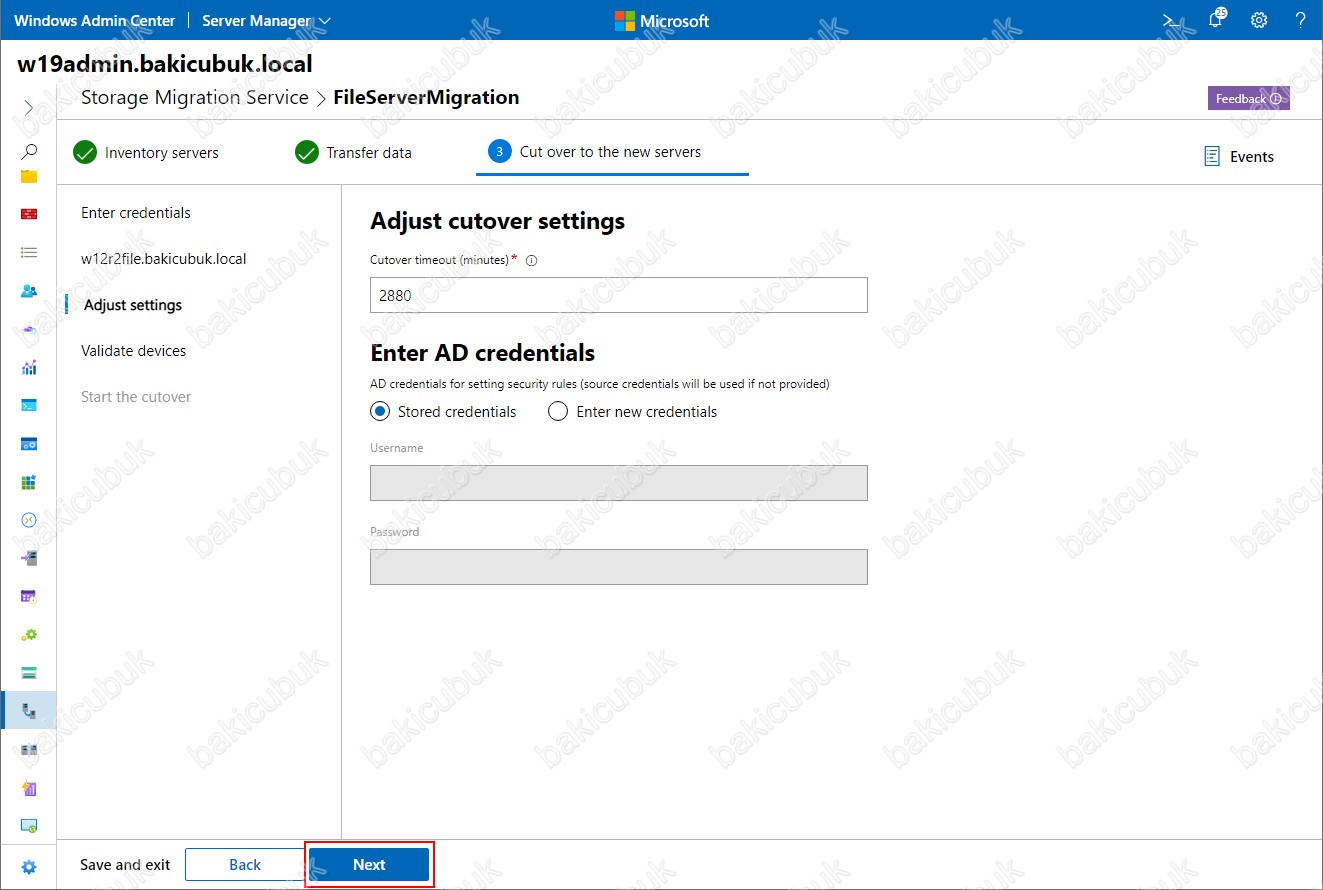Open the System Insights lightning icon
The height and width of the screenshot is (890, 1323).
tap(29, 788)
